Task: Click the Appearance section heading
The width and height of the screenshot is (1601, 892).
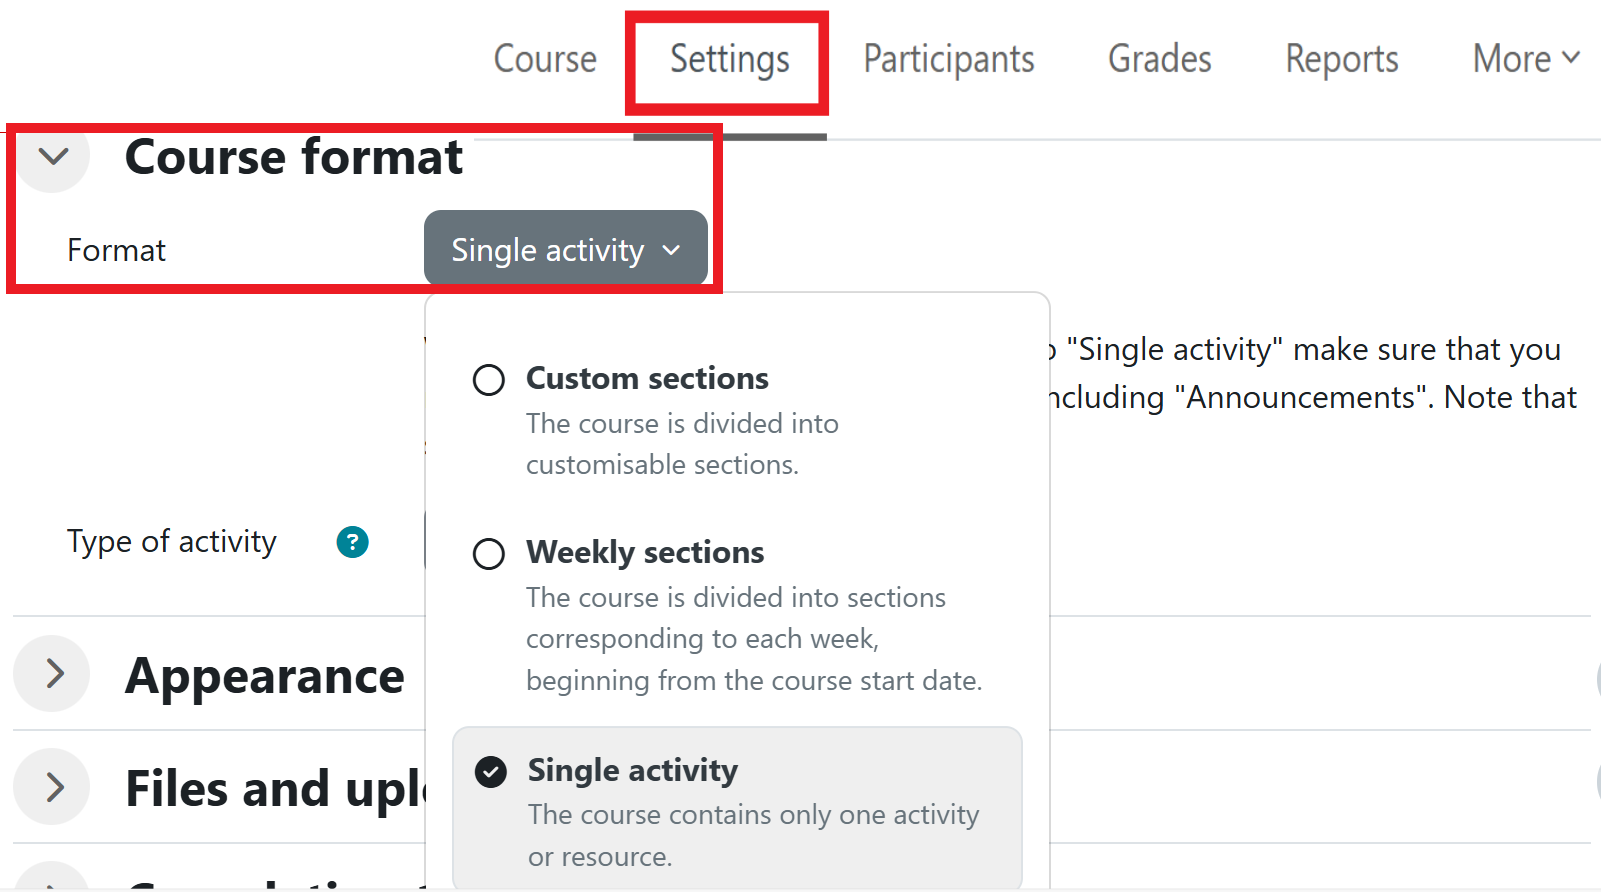Action: pyautogui.click(x=265, y=676)
